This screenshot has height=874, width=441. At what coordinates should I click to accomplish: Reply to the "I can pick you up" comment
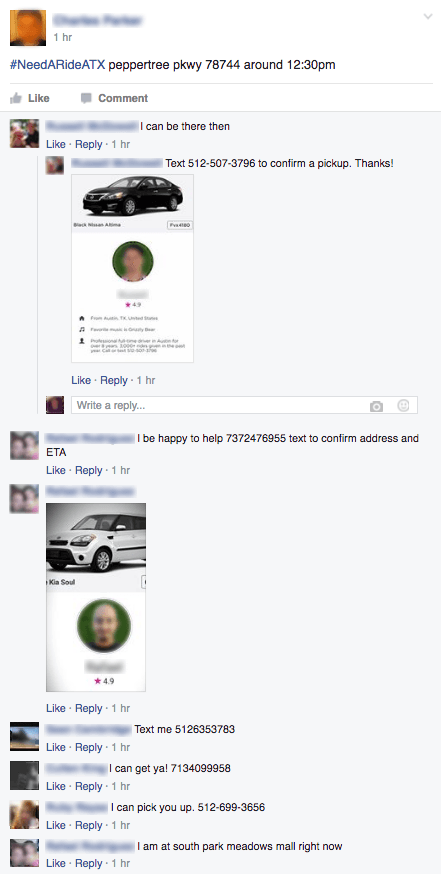pyautogui.click(x=88, y=825)
